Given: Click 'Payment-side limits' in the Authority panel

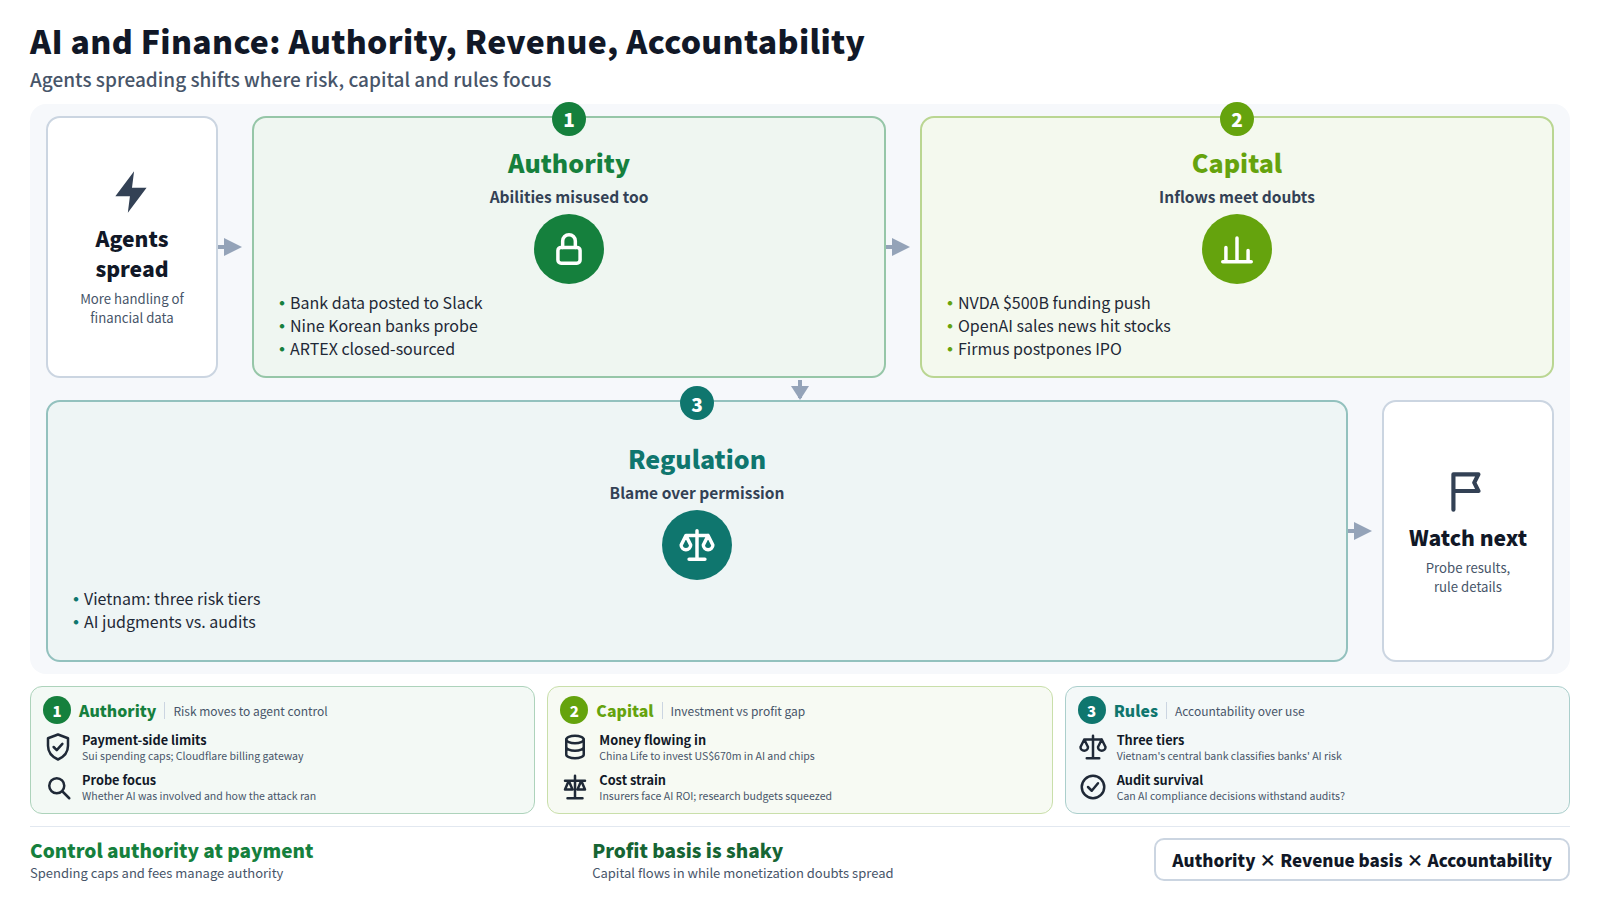Looking at the screenshot, I should click(144, 740).
